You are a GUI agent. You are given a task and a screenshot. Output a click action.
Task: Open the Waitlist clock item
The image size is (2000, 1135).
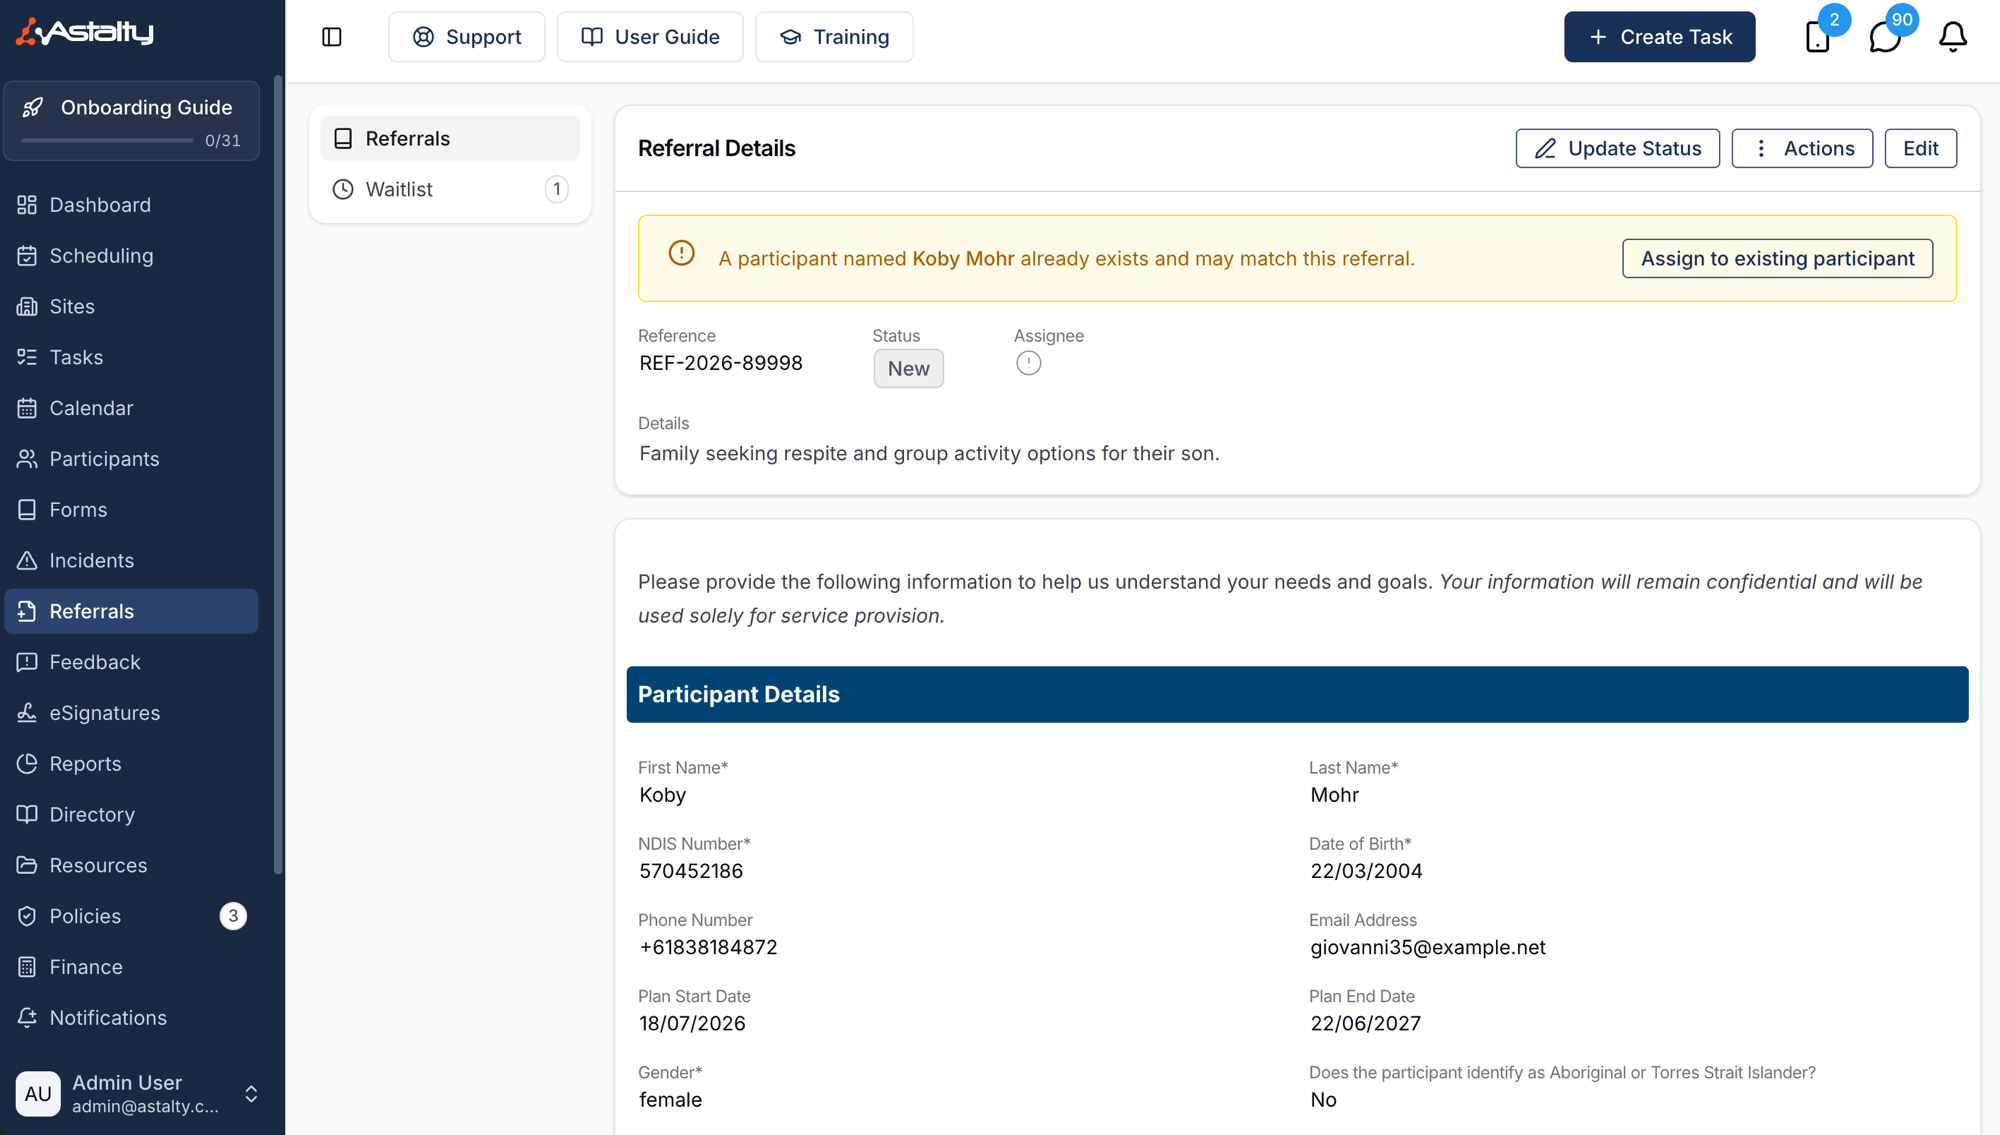450,189
